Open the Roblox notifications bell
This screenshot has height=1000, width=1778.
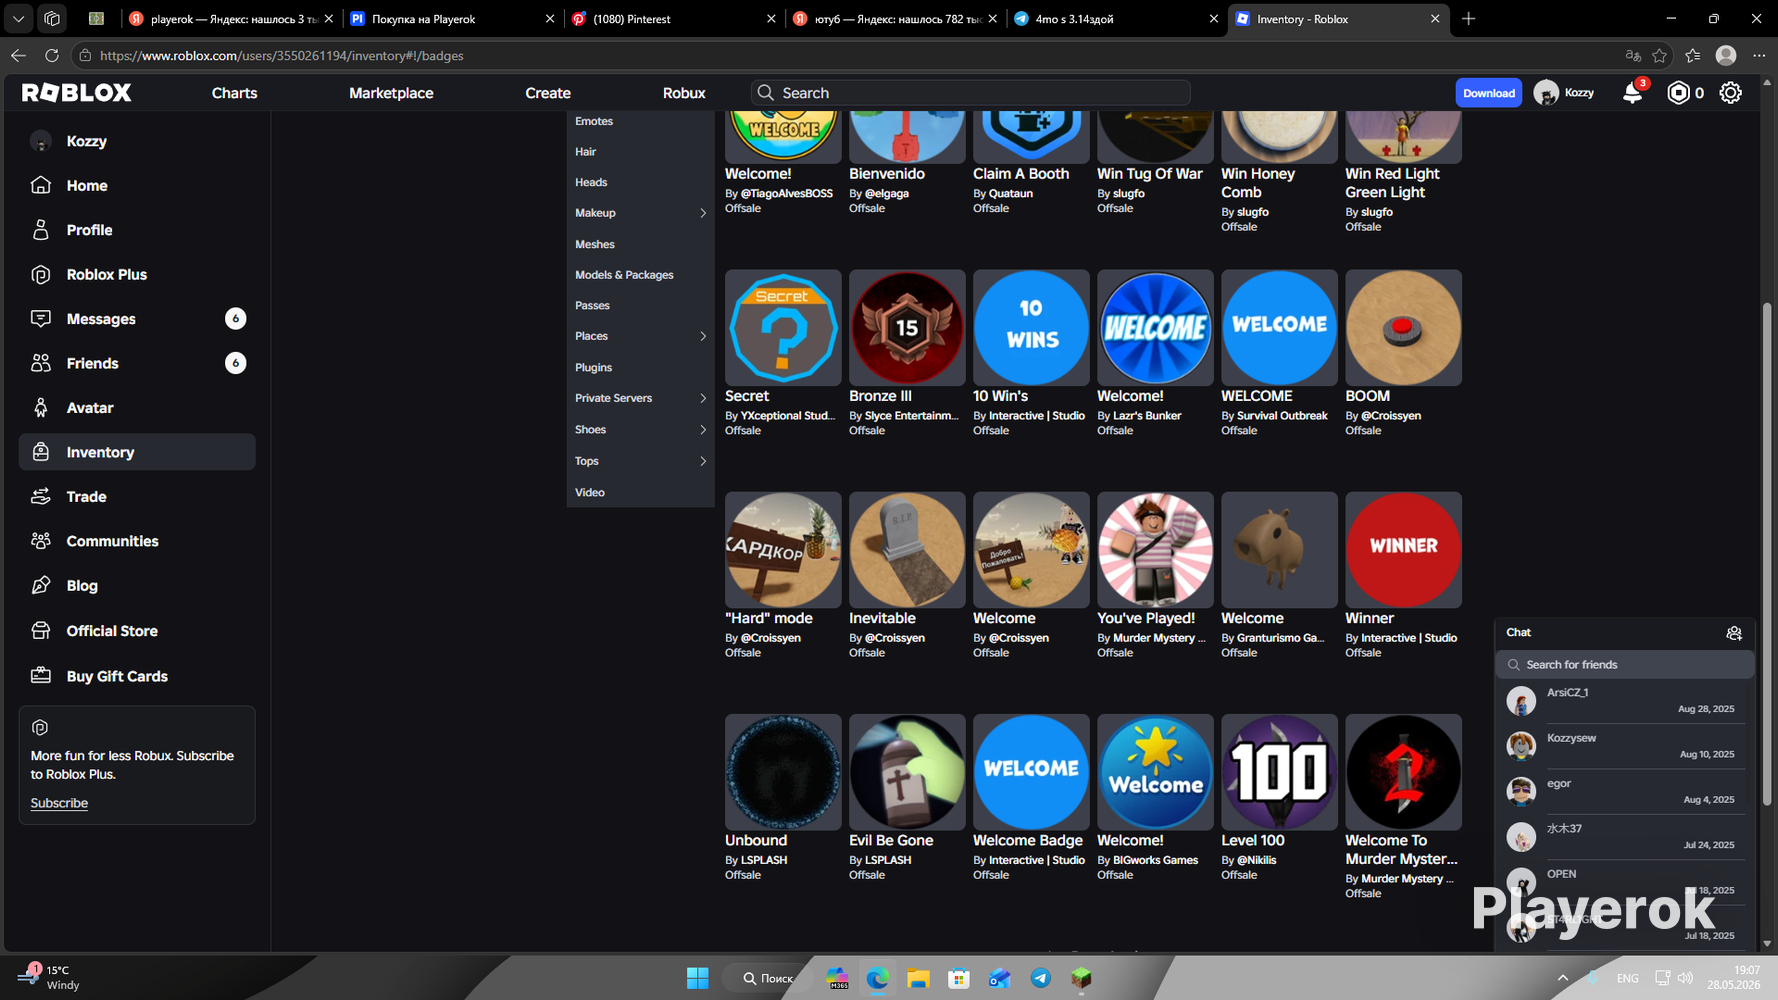click(1632, 93)
